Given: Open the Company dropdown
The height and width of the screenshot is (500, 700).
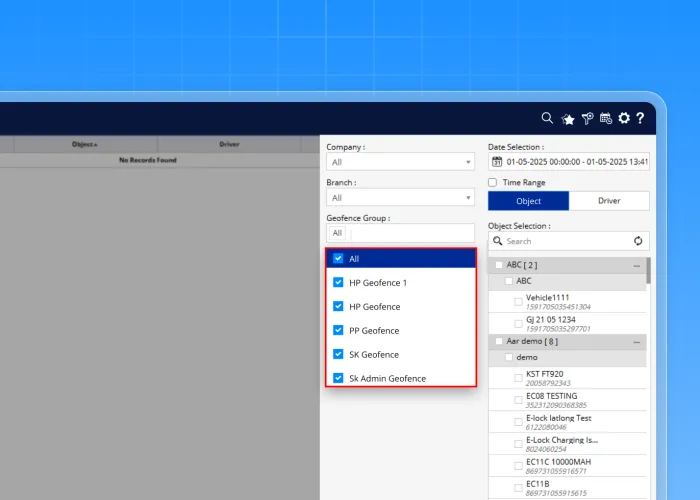Looking at the screenshot, I should click(400, 162).
